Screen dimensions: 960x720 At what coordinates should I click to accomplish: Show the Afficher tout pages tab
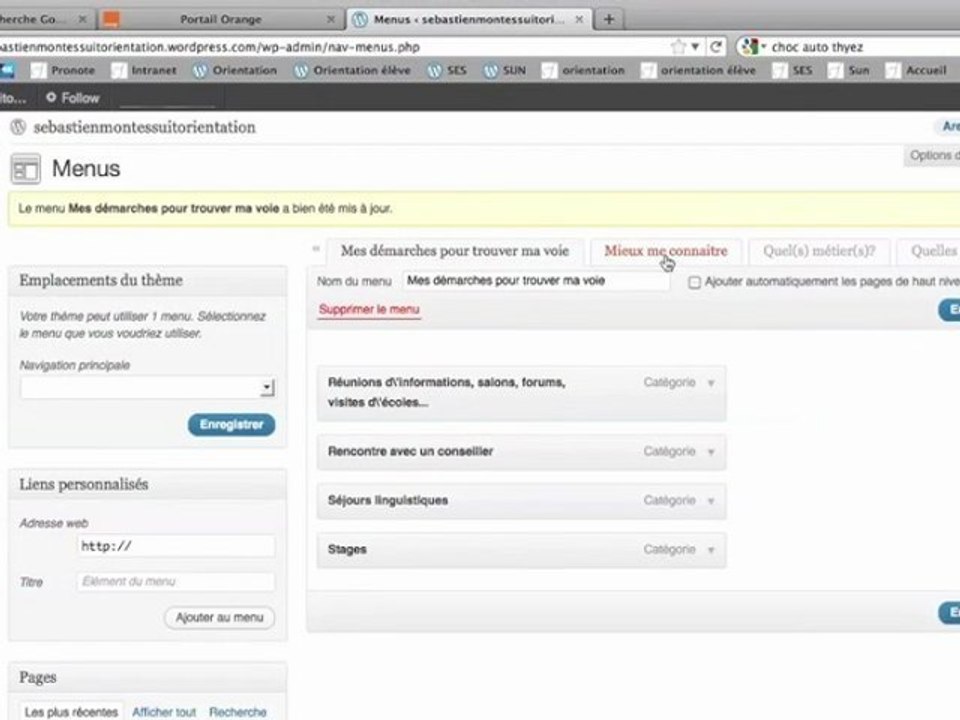tap(164, 712)
